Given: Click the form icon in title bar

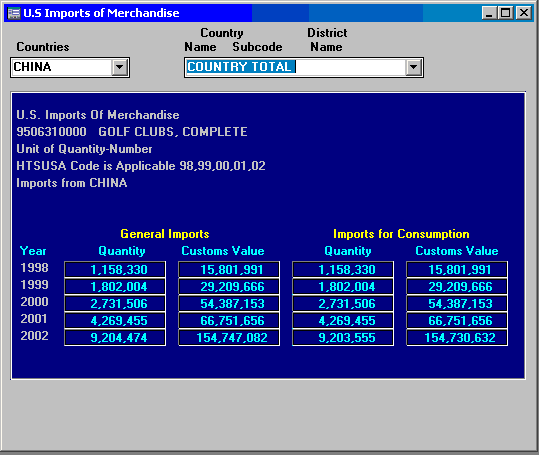Looking at the screenshot, I should point(14,13).
